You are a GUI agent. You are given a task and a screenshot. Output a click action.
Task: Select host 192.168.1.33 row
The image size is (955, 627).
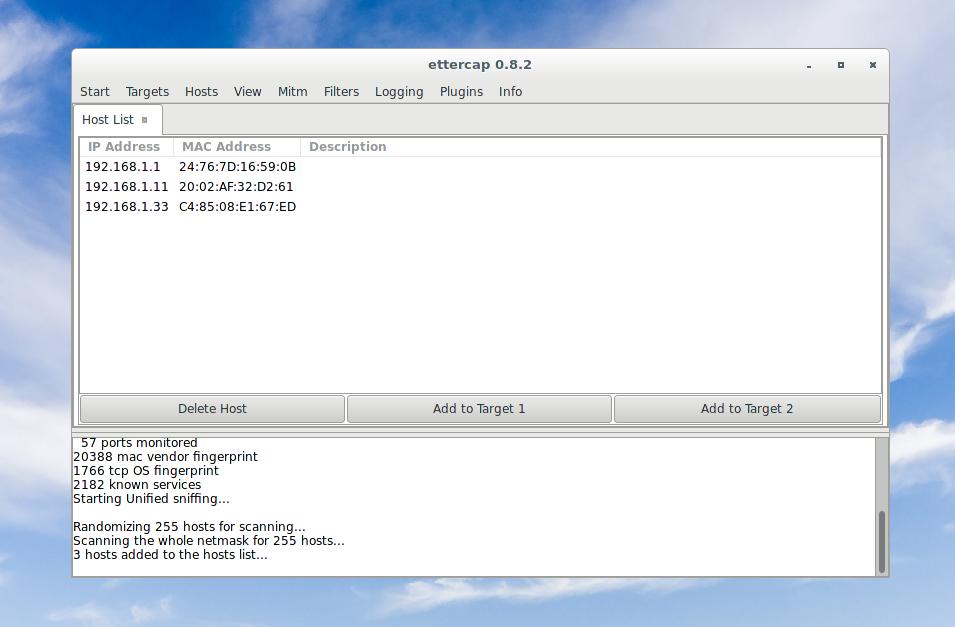tap(127, 207)
